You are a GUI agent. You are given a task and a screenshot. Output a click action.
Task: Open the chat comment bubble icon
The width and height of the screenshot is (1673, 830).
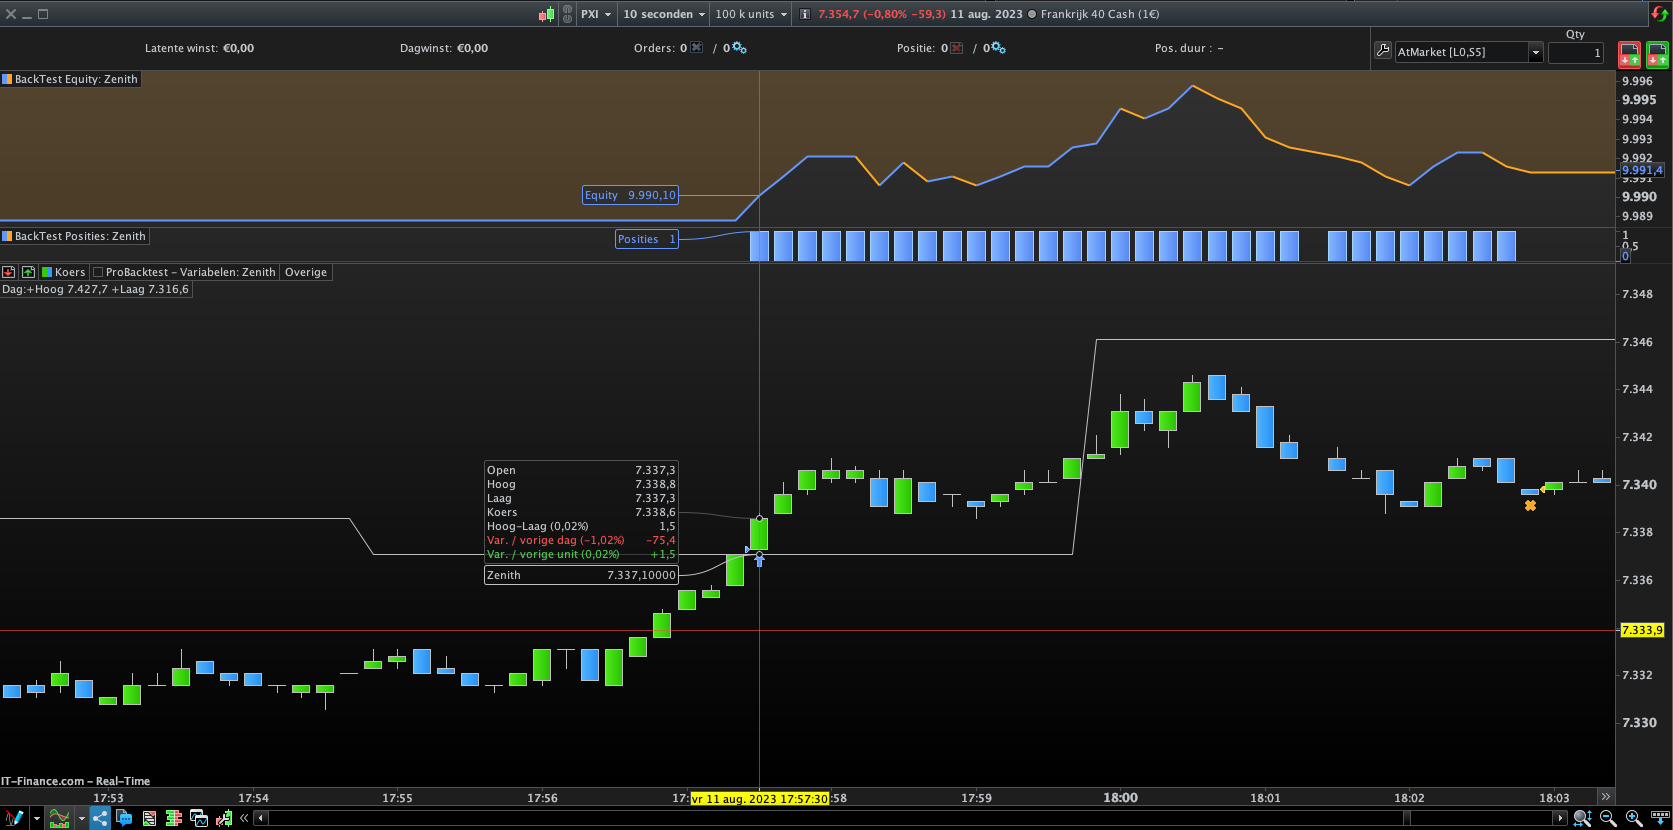(124, 818)
